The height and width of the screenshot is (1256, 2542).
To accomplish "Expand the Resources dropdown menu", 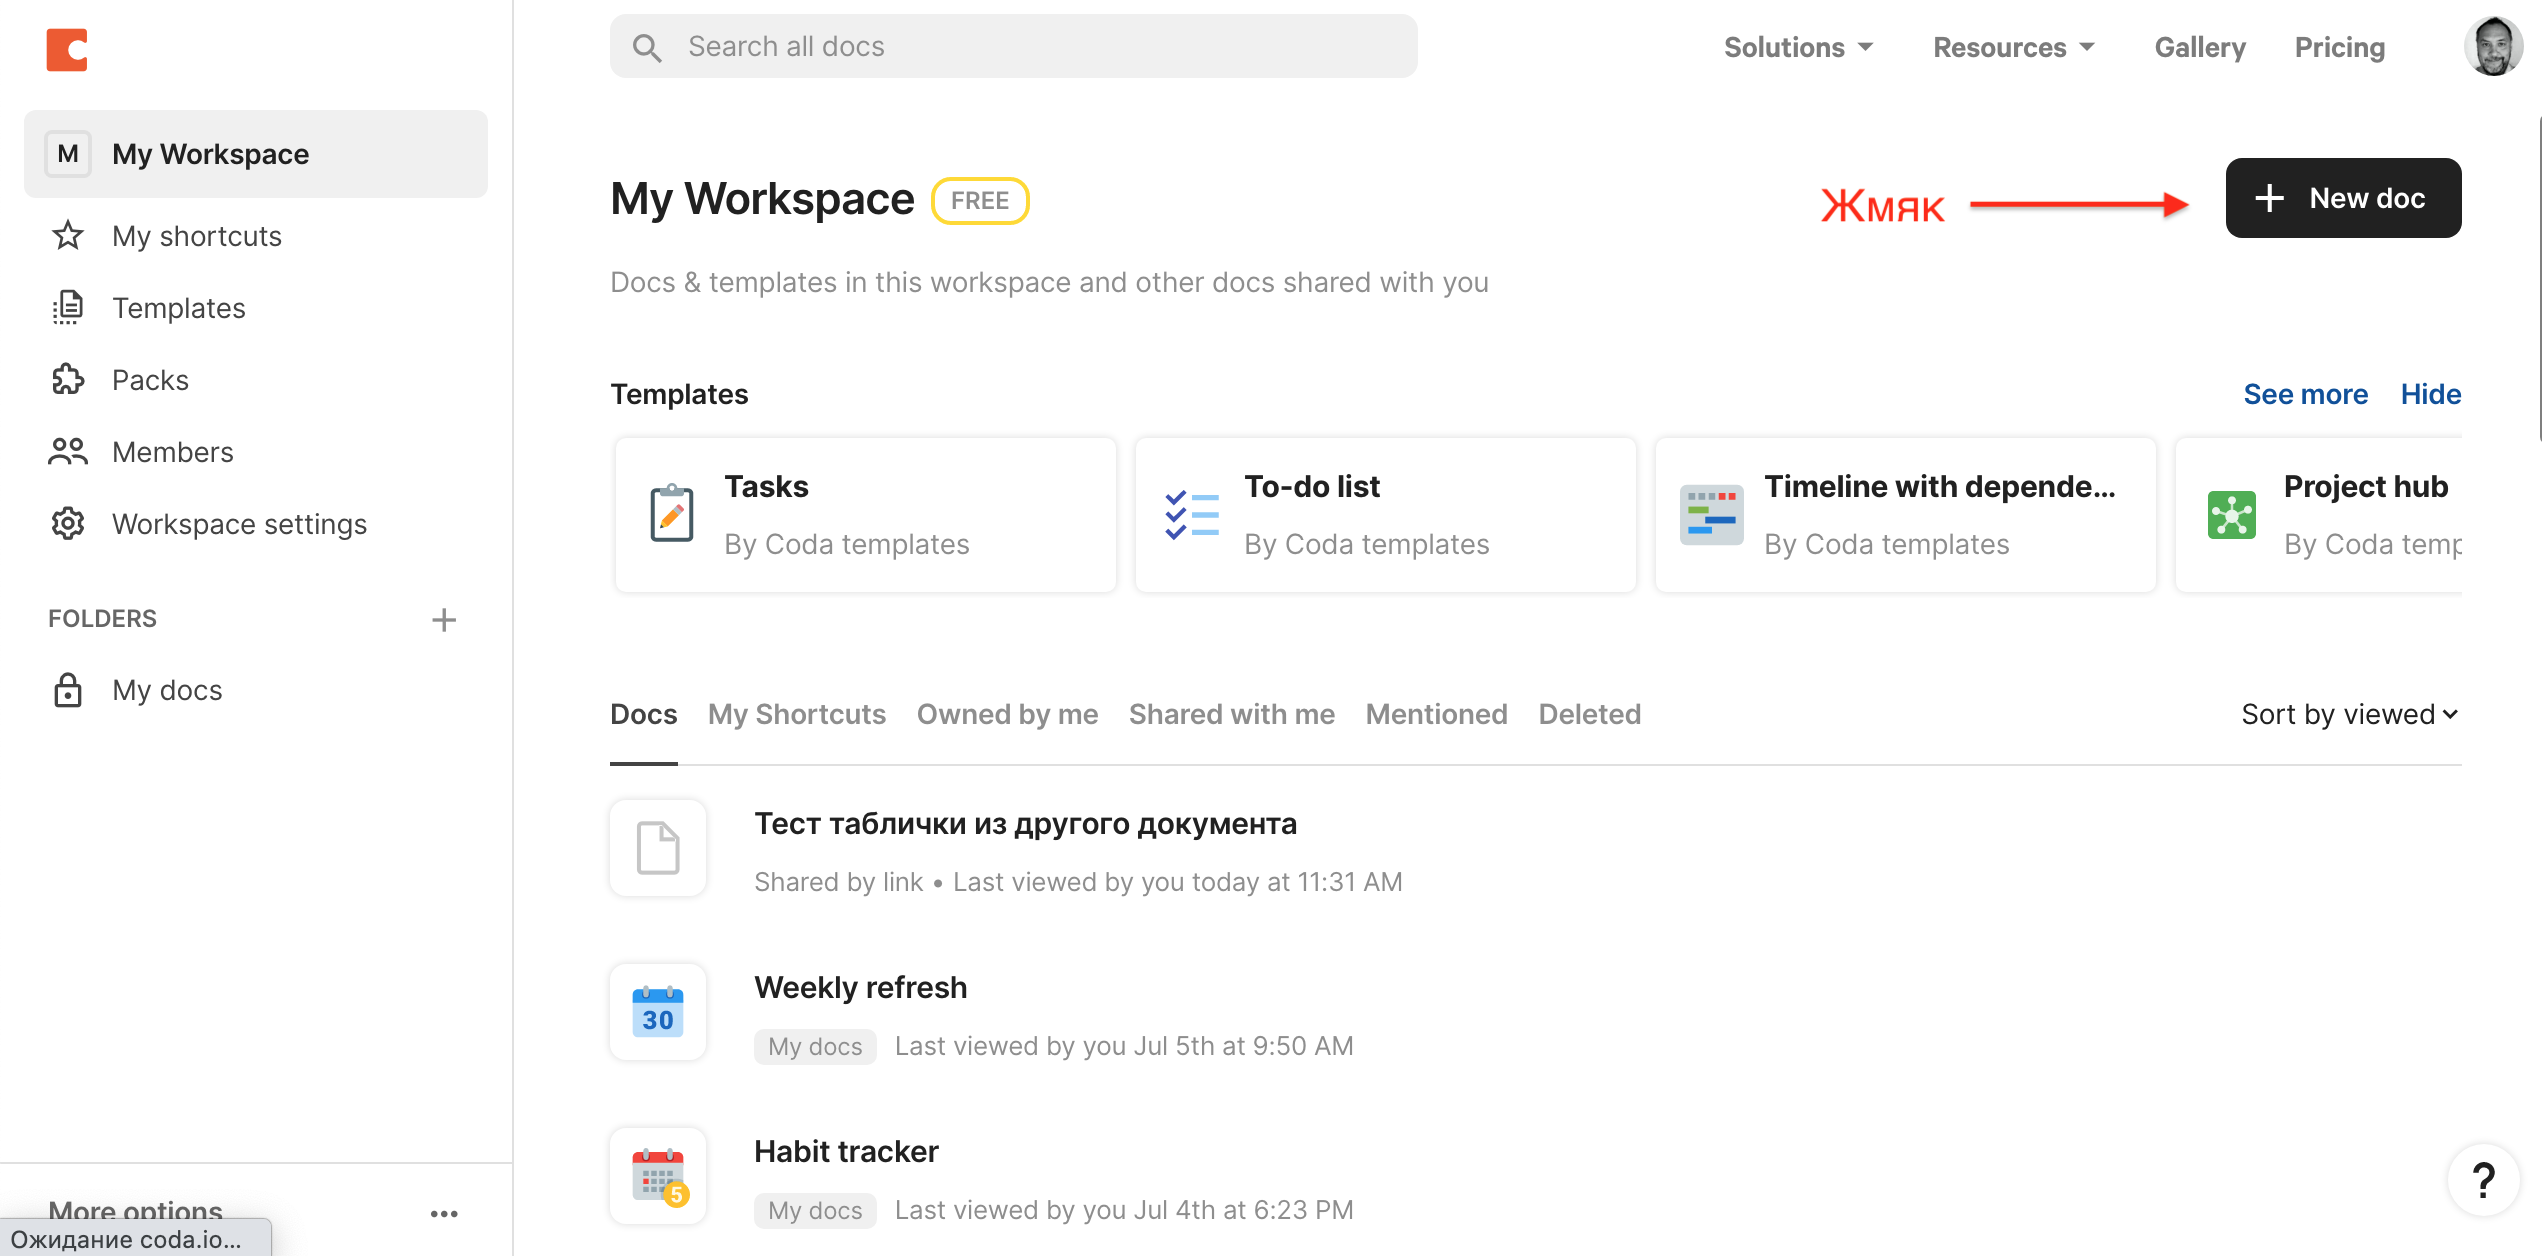I will pyautogui.click(x=2013, y=47).
